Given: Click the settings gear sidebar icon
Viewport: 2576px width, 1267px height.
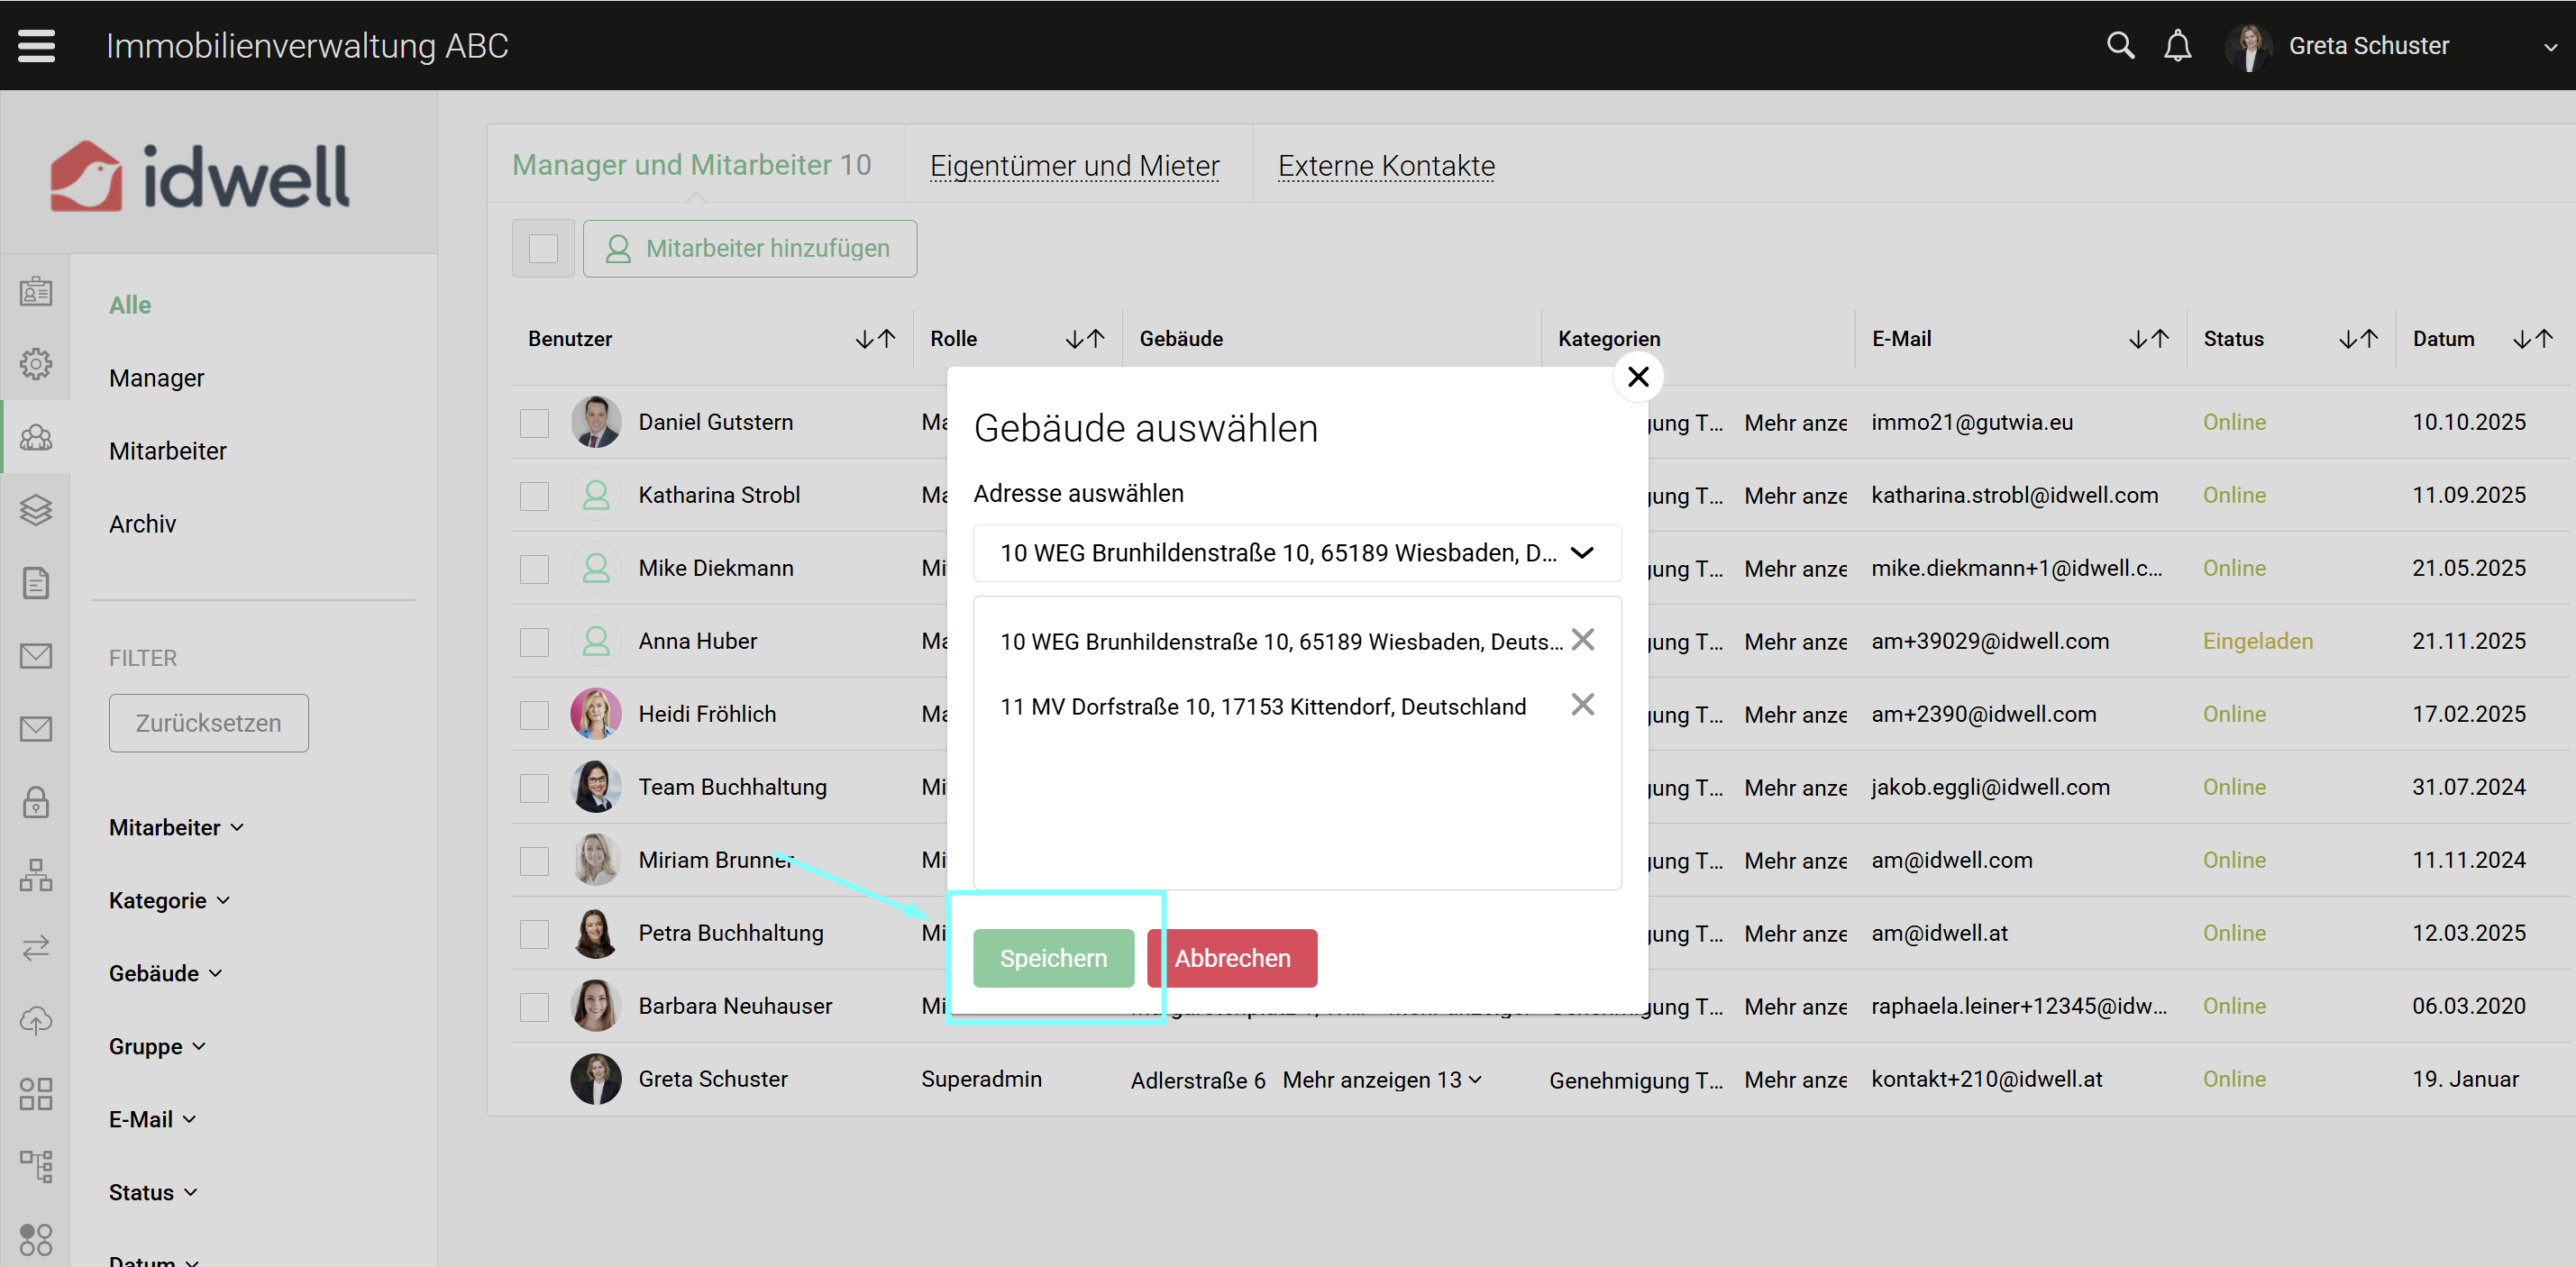Looking at the screenshot, I should [36, 364].
